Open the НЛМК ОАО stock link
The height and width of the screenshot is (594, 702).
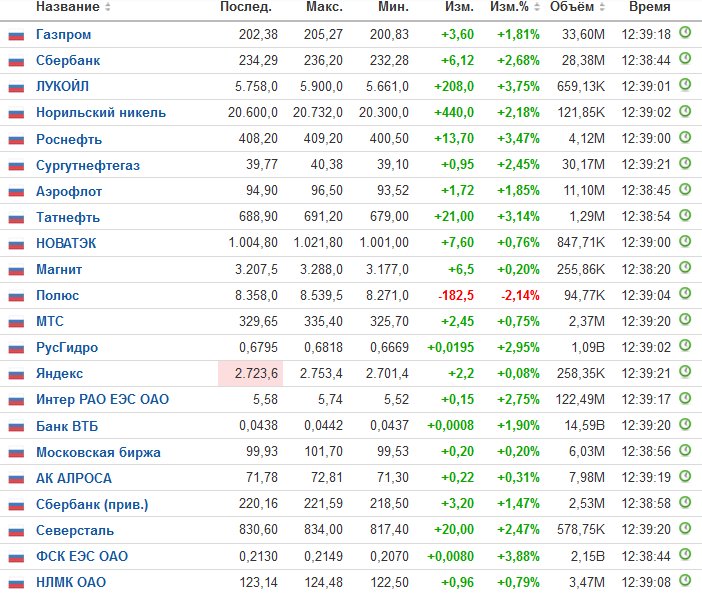71,582
